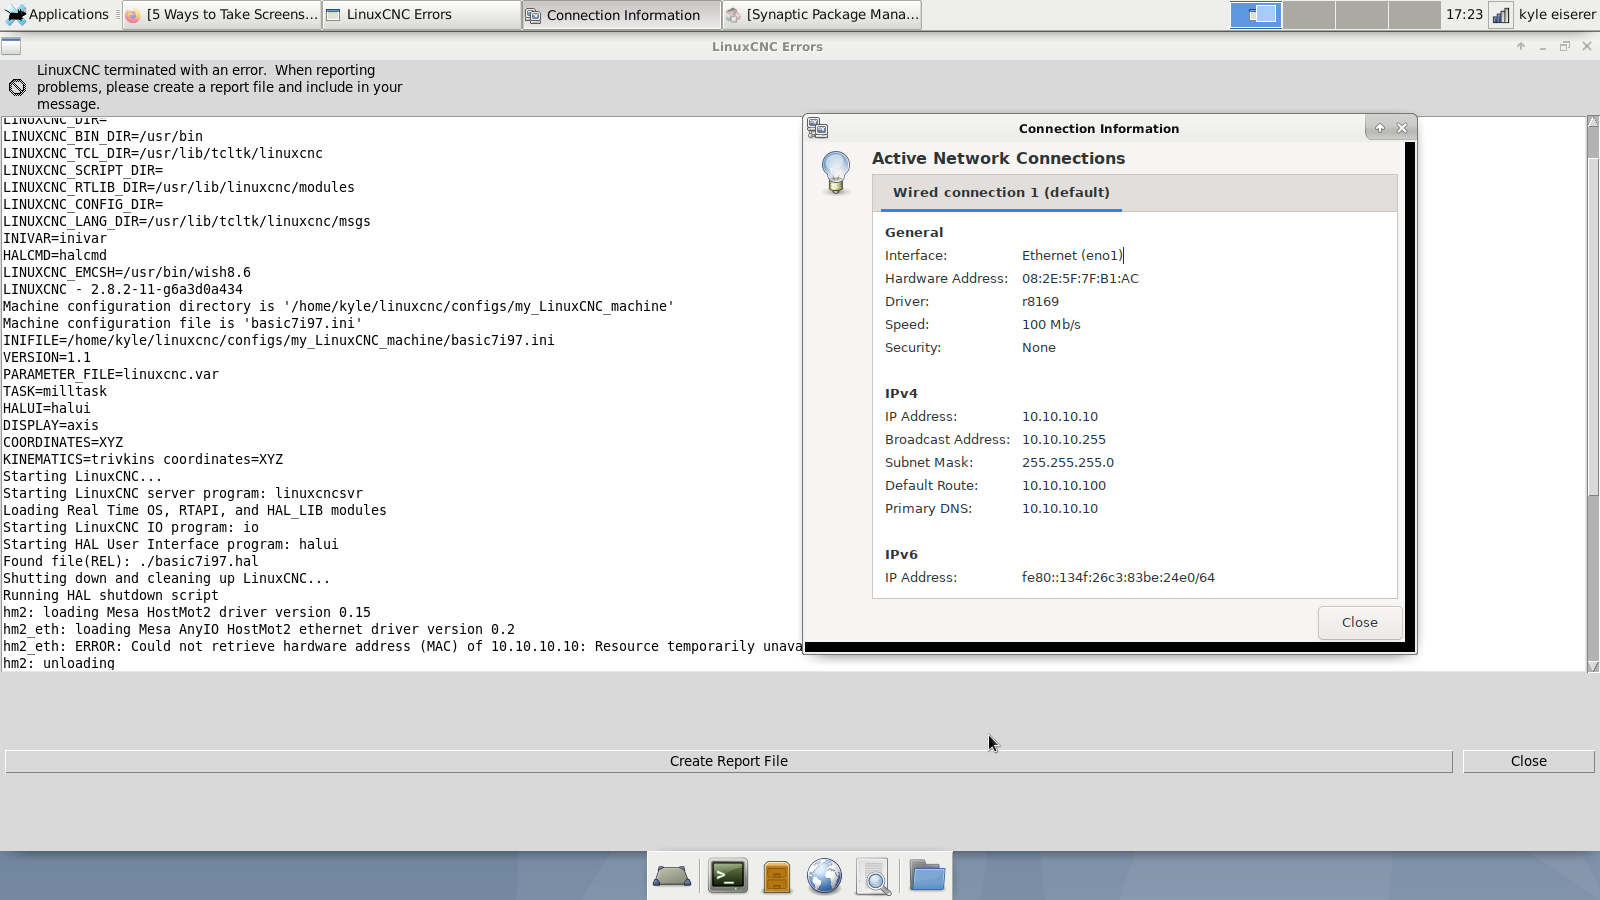Select the third workspace in pager
The width and height of the screenshot is (1600, 900).
coord(1362,14)
